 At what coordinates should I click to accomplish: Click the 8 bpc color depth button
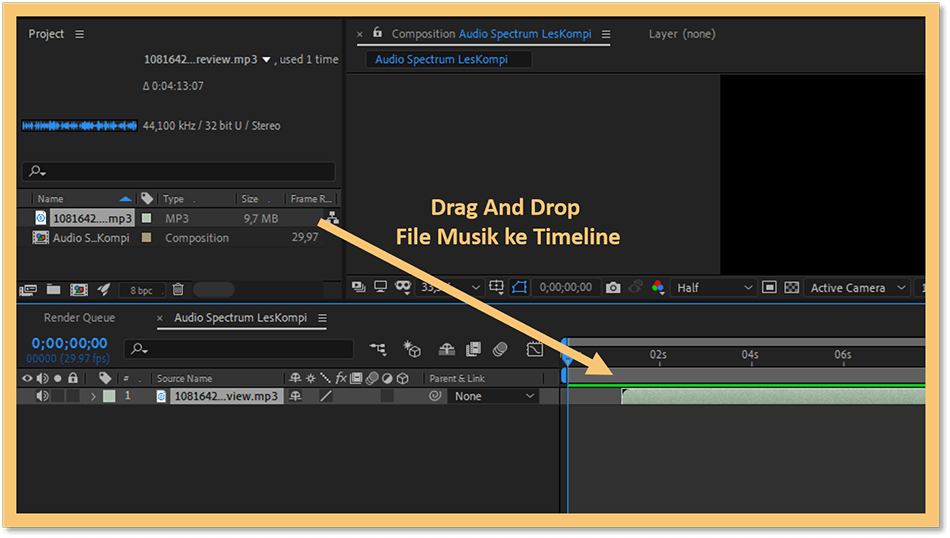(x=141, y=290)
